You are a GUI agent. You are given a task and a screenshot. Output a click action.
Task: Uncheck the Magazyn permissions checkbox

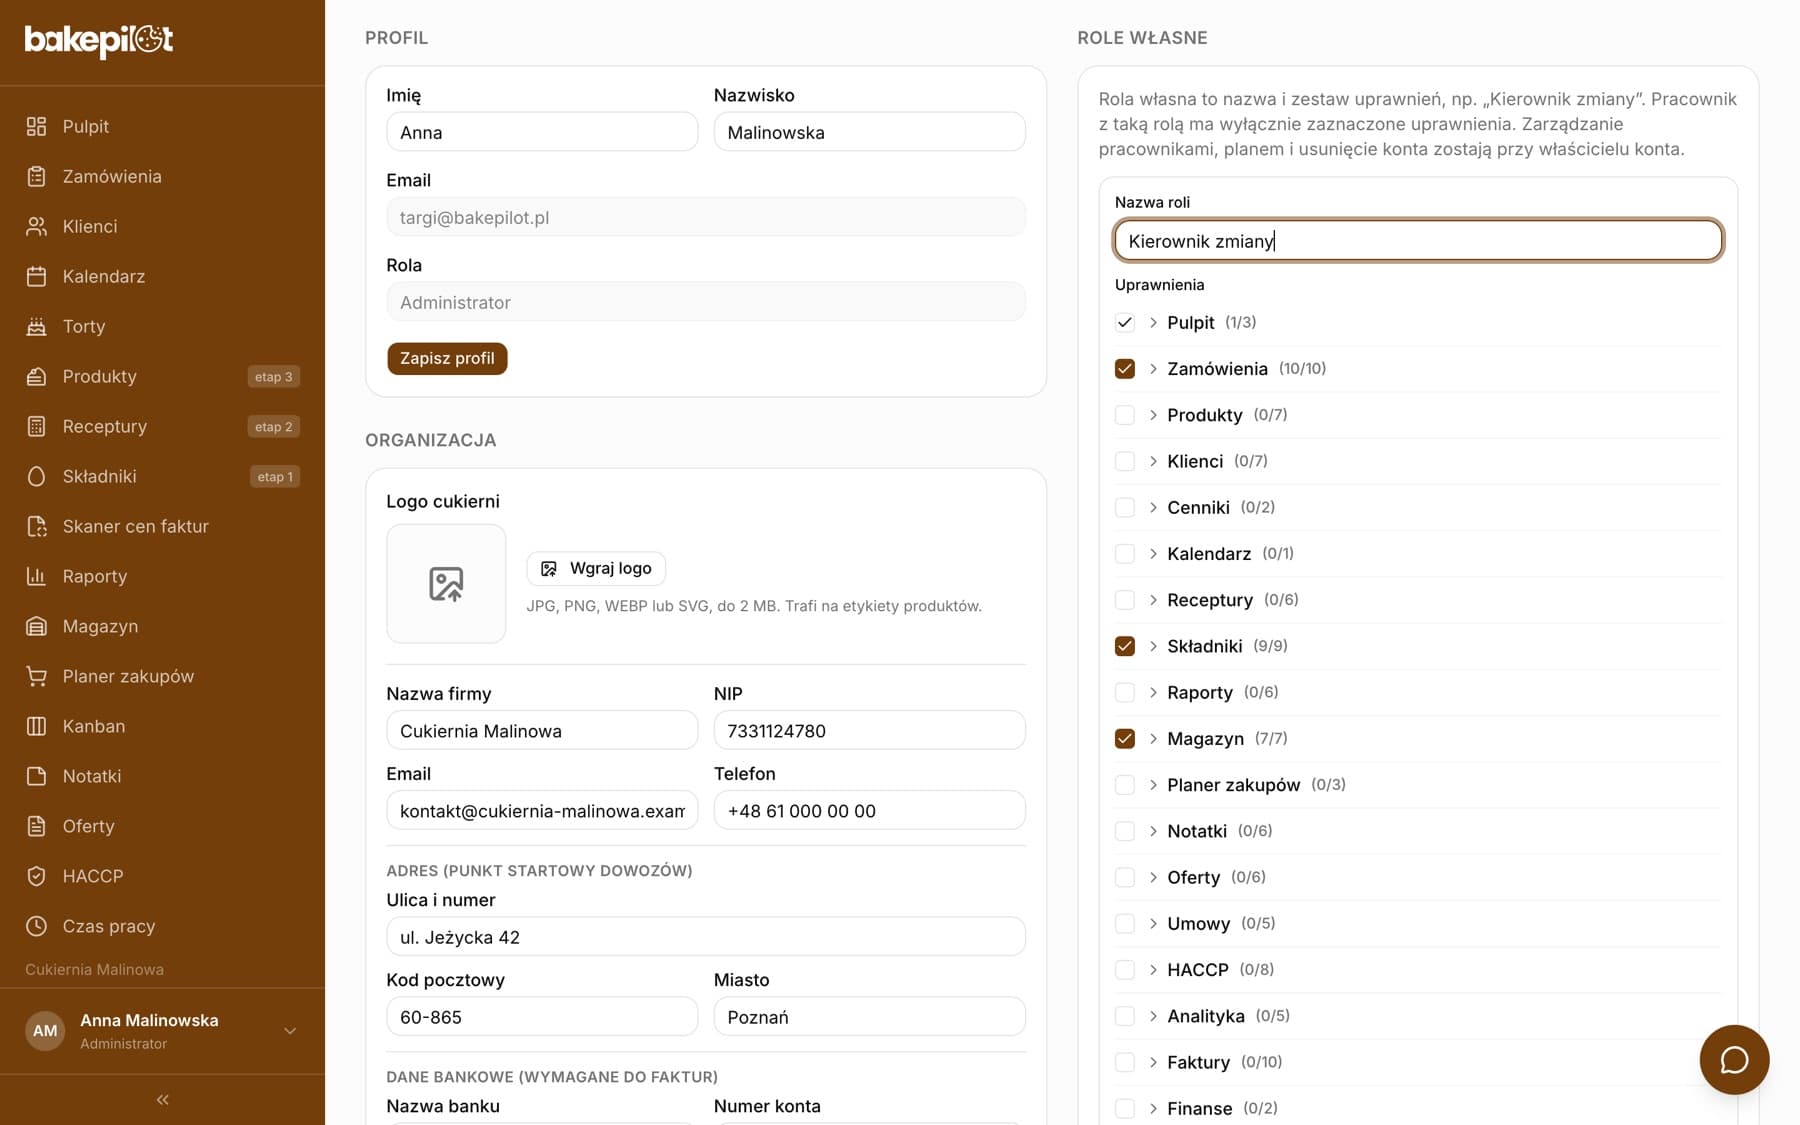click(x=1125, y=739)
